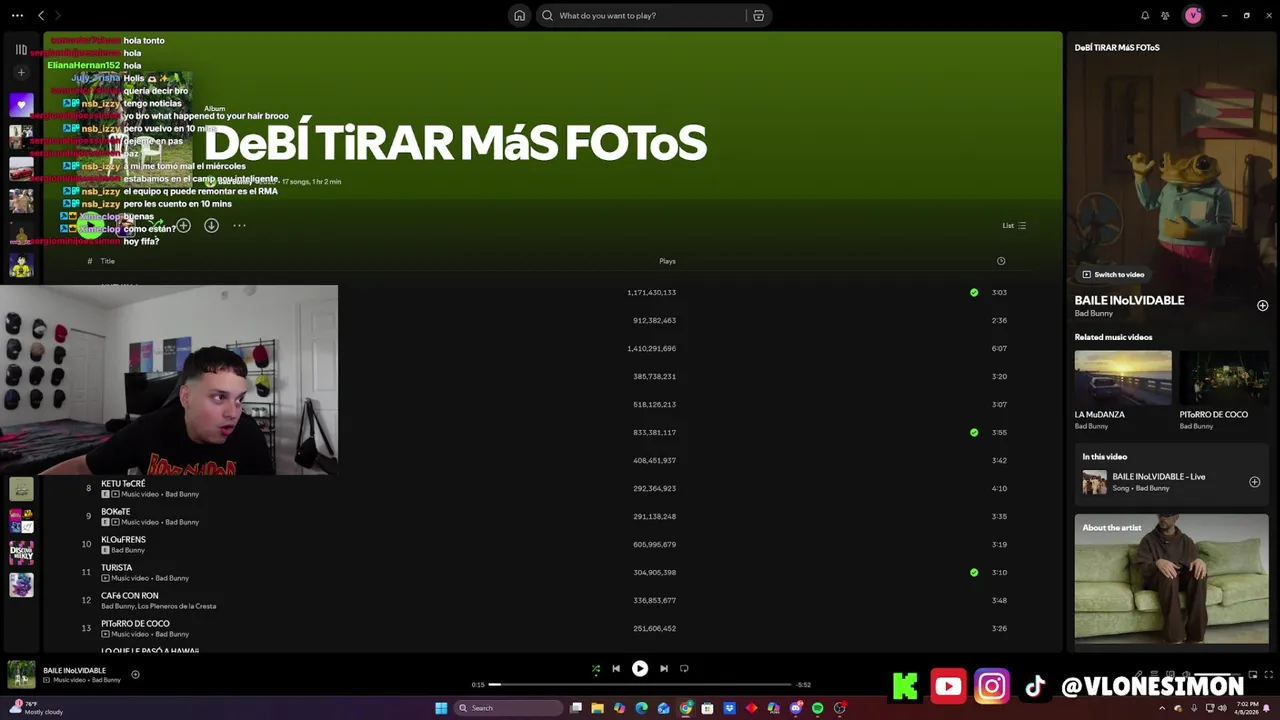Viewport: 1280px width, 720px height.
Task: Open Friend Activity icon
Action: pyautogui.click(x=1165, y=15)
